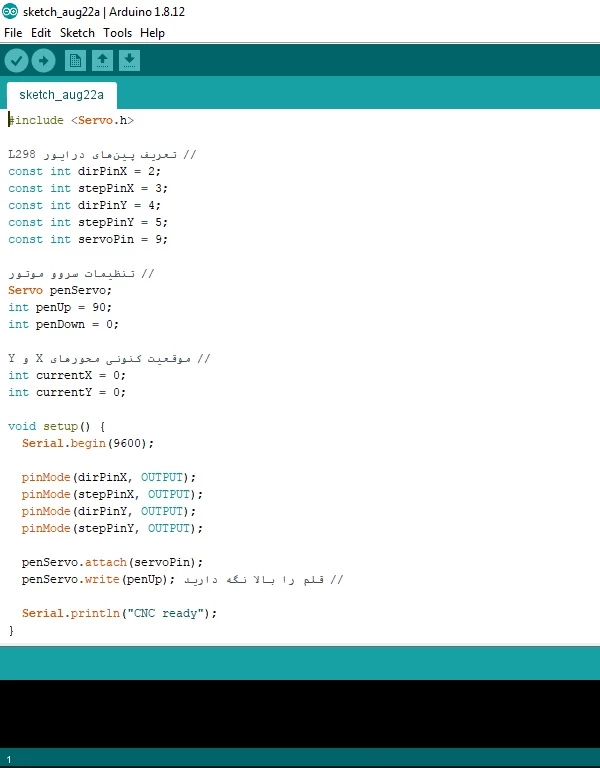This screenshot has width=600, height=768.
Task: Click the line number in the status bar
Action: [9, 760]
